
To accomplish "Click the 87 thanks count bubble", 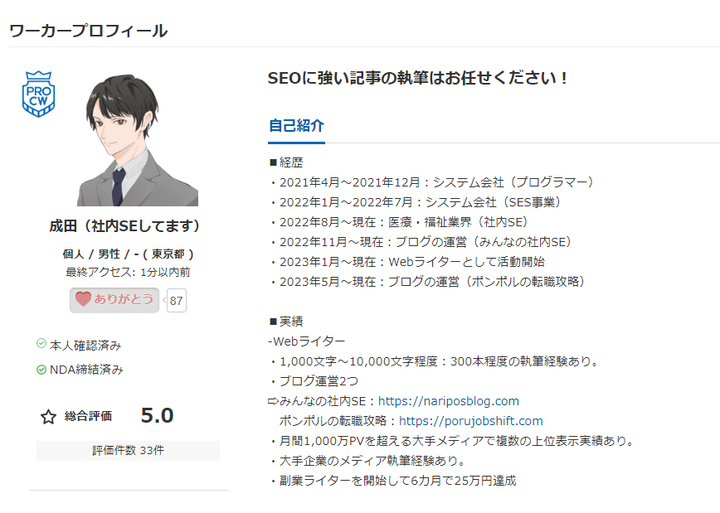I will point(176,301).
